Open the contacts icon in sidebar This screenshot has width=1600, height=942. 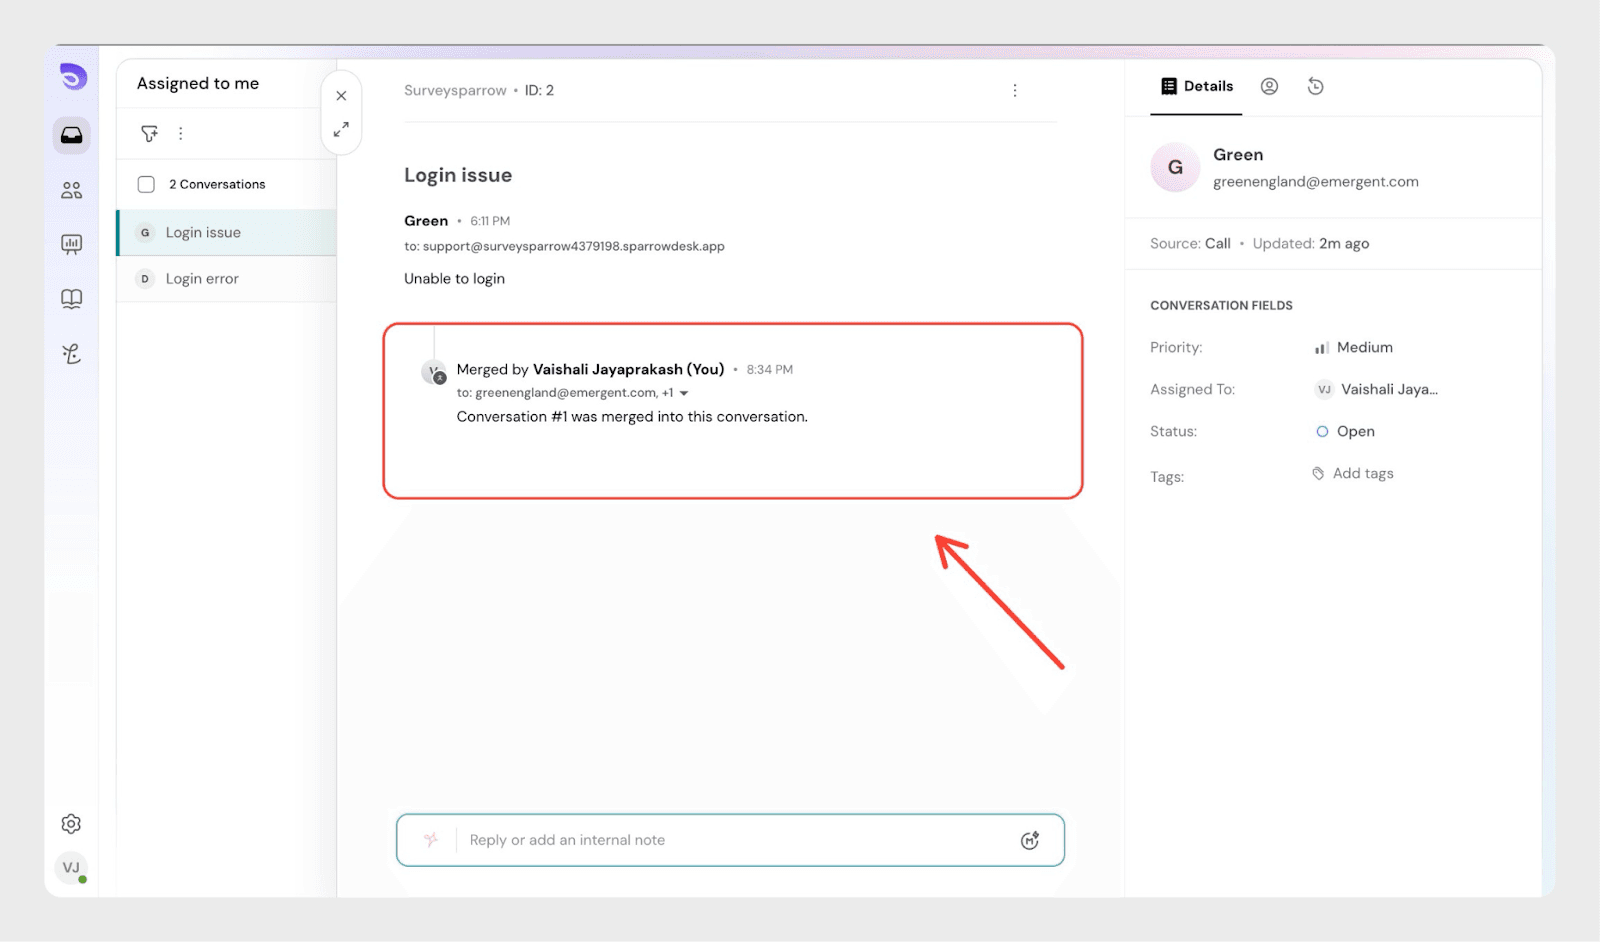(72, 190)
